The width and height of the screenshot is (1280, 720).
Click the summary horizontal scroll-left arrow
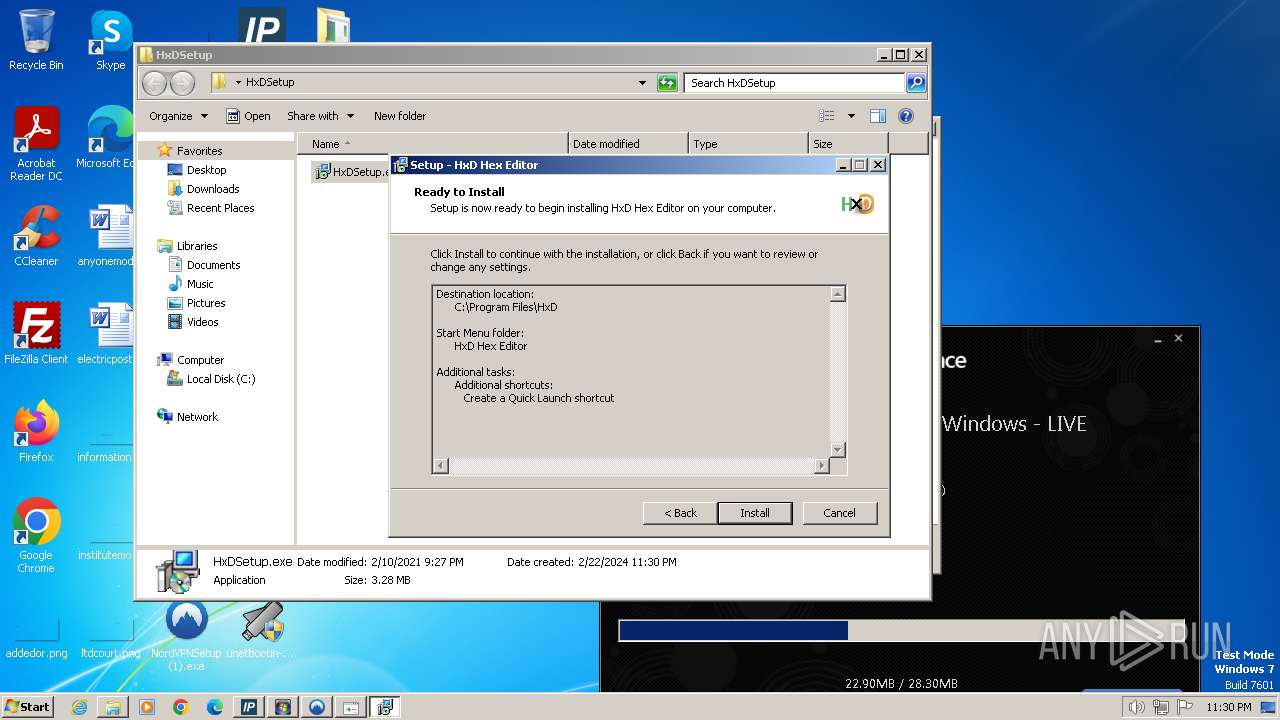pyautogui.click(x=441, y=466)
